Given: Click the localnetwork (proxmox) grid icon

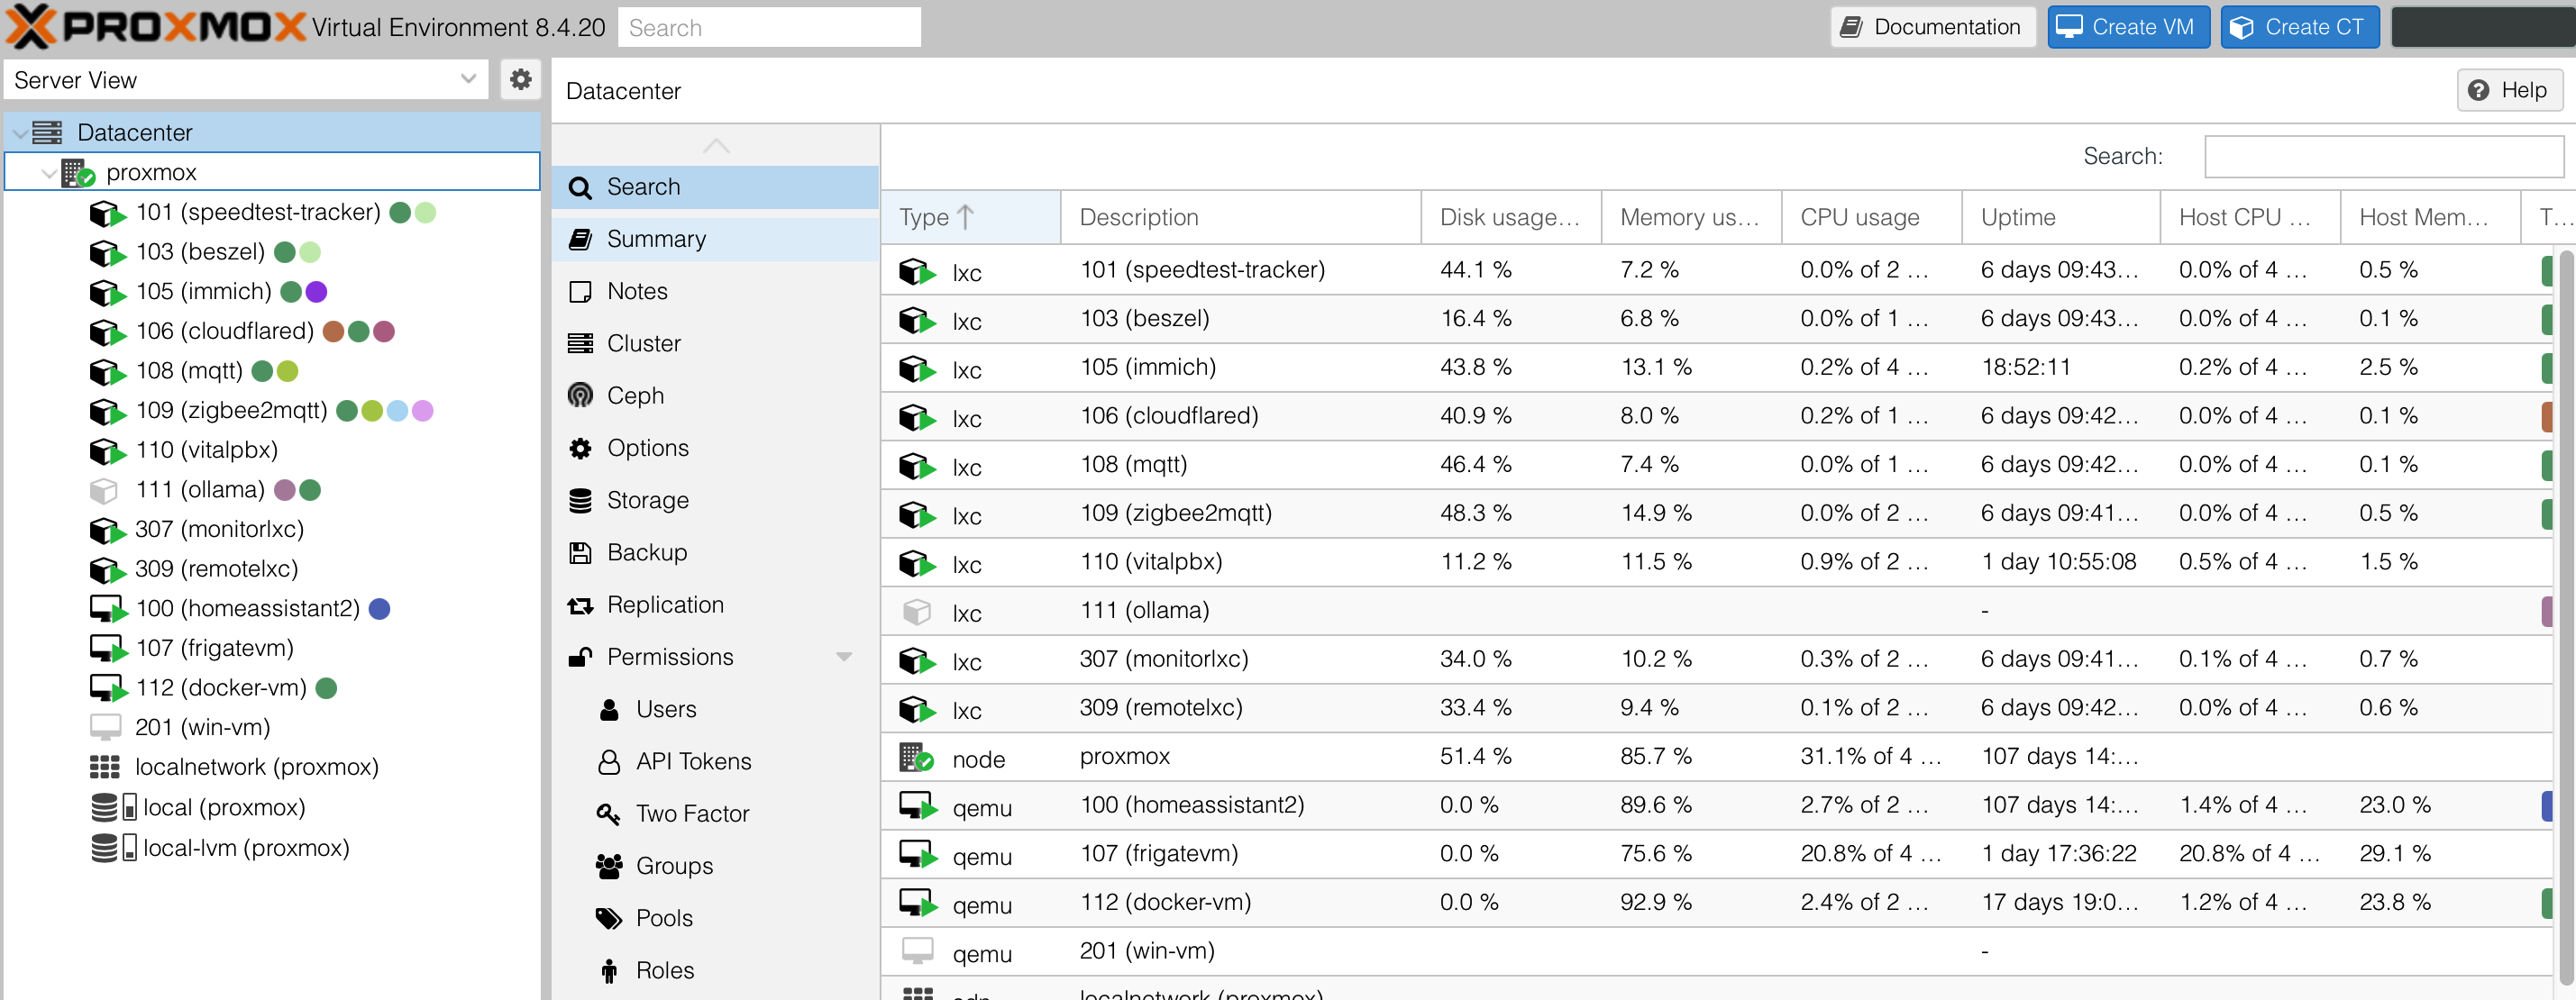Looking at the screenshot, I should point(105,767).
